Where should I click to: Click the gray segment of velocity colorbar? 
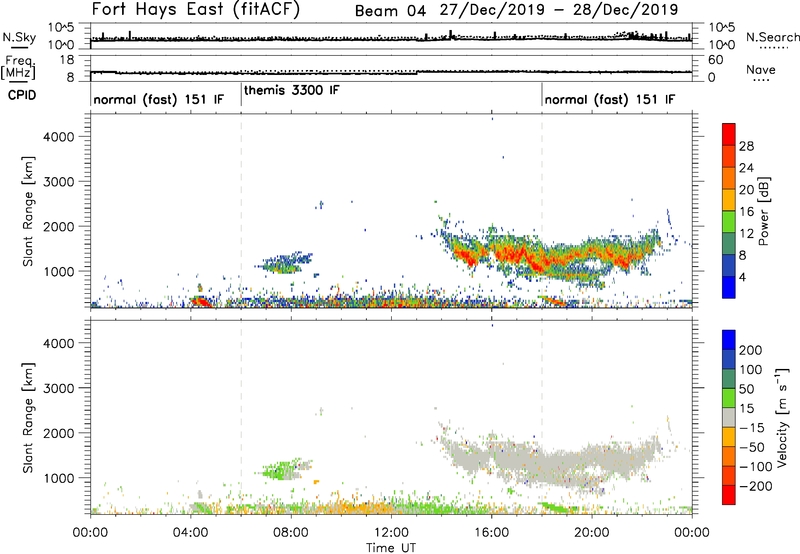tap(729, 417)
